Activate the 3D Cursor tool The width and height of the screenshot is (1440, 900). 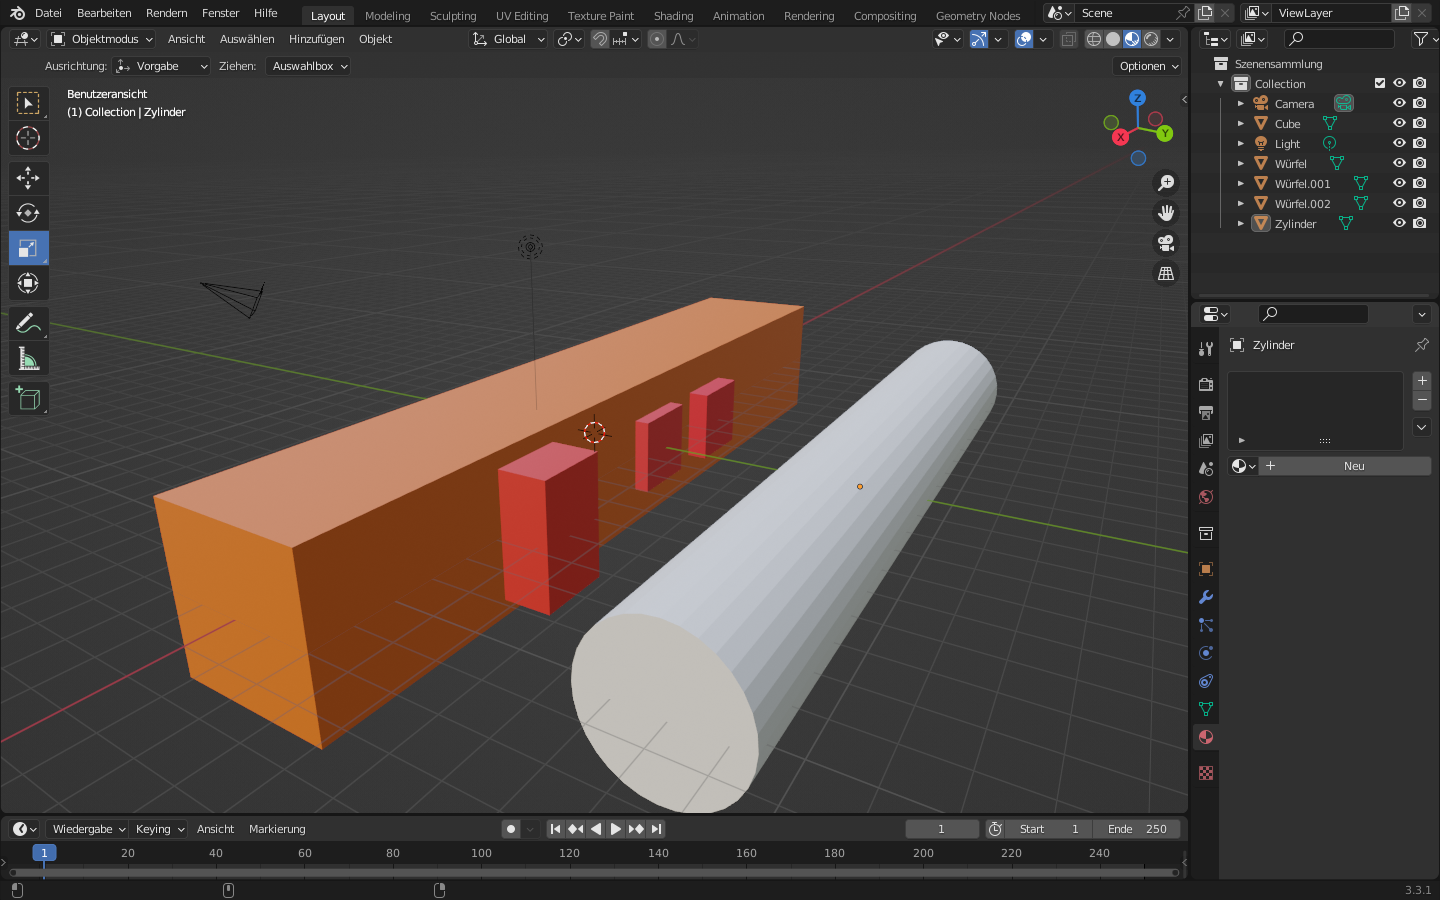pos(28,138)
